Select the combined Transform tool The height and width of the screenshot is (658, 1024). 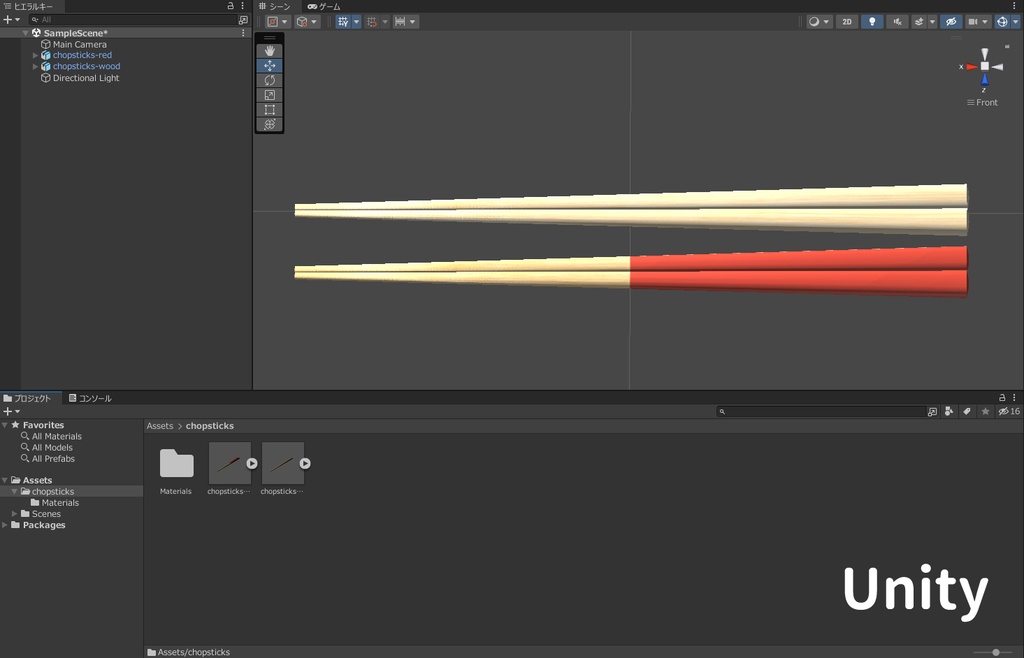[270, 124]
